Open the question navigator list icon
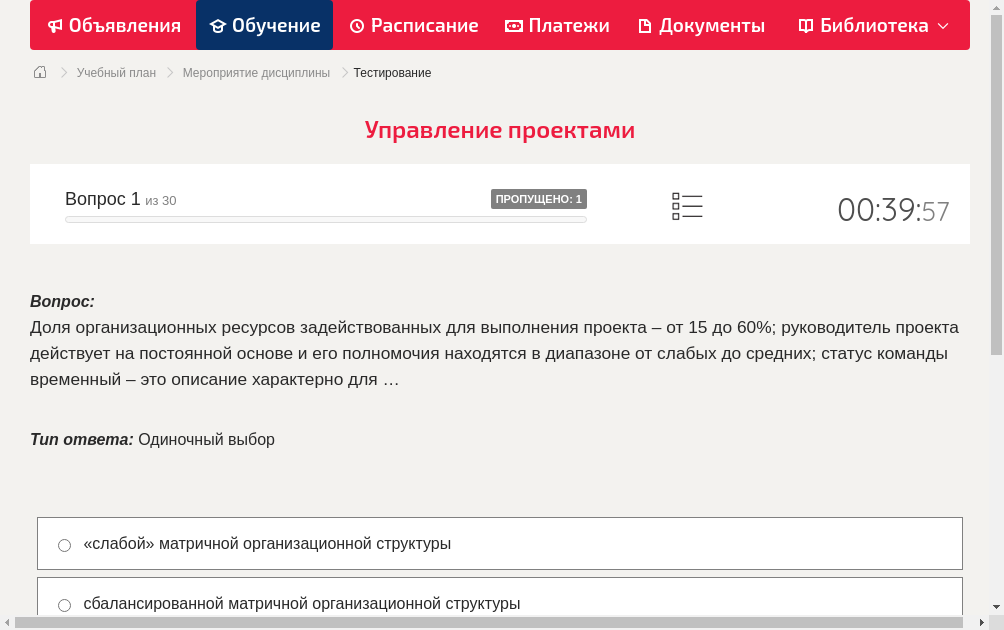Image resolution: width=1004 pixels, height=630 pixels. pyautogui.click(x=687, y=206)
